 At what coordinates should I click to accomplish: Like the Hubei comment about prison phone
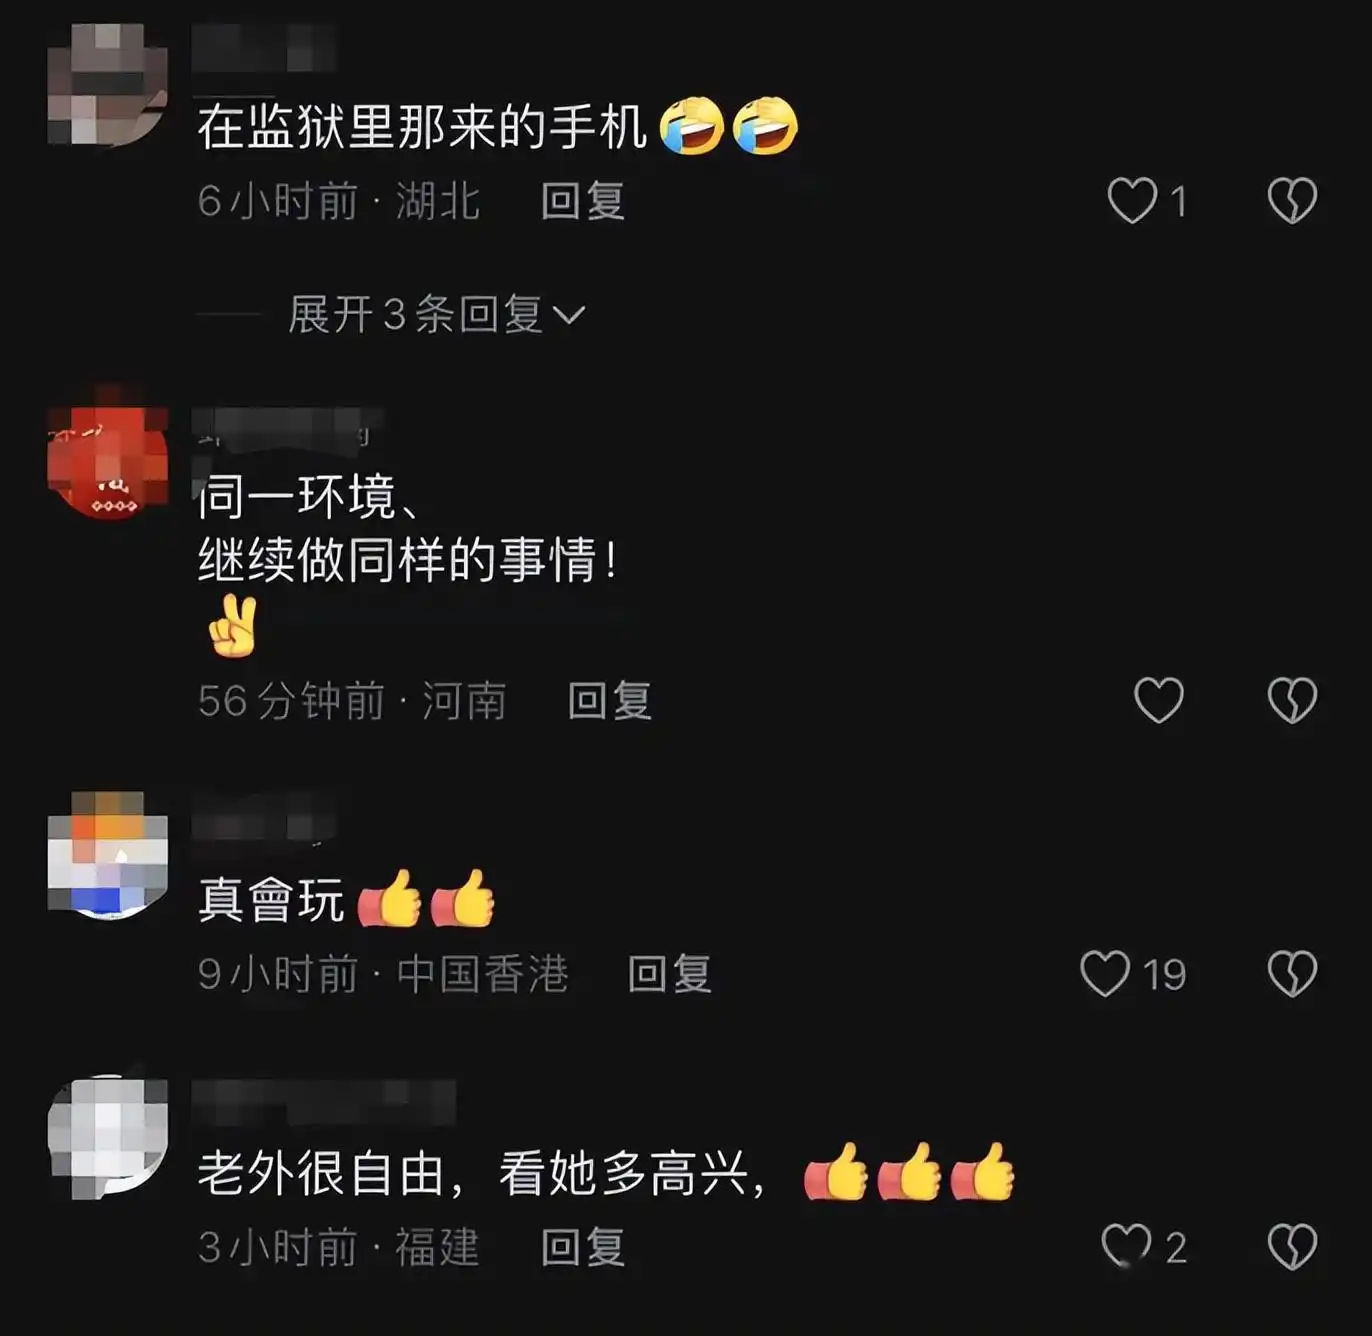1132,200
